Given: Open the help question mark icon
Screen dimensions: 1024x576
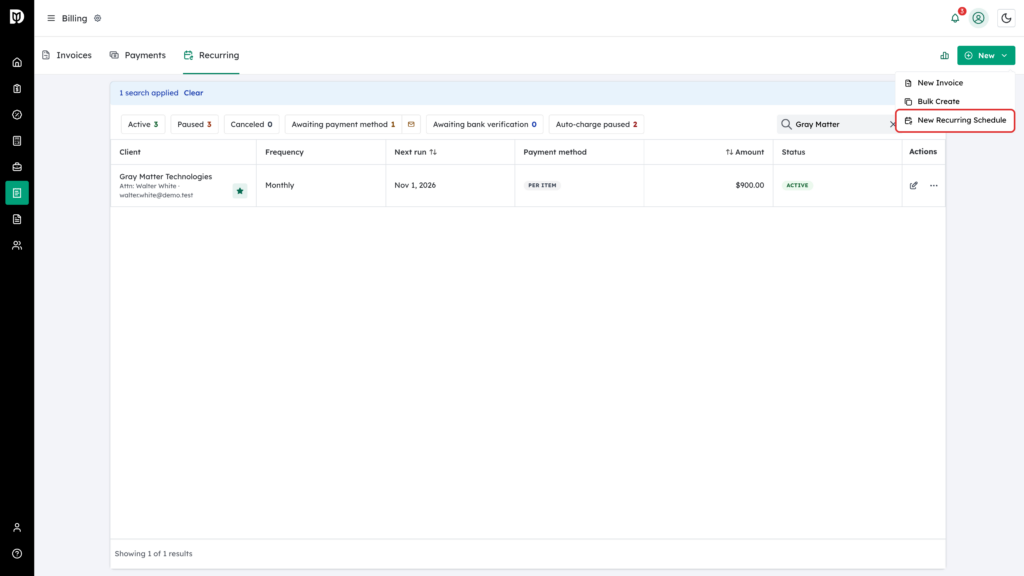Looking at the screenshot, I should click(x=17, y=554).
